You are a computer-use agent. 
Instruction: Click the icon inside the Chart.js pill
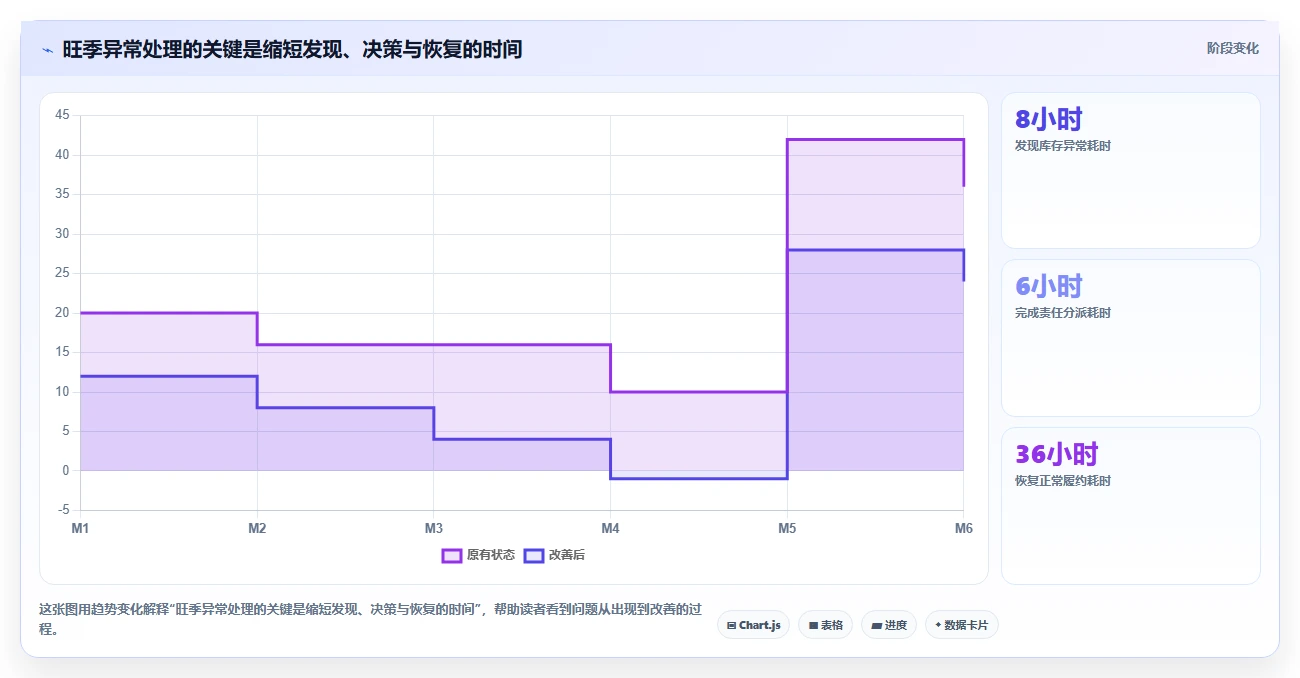coord(731,625)
